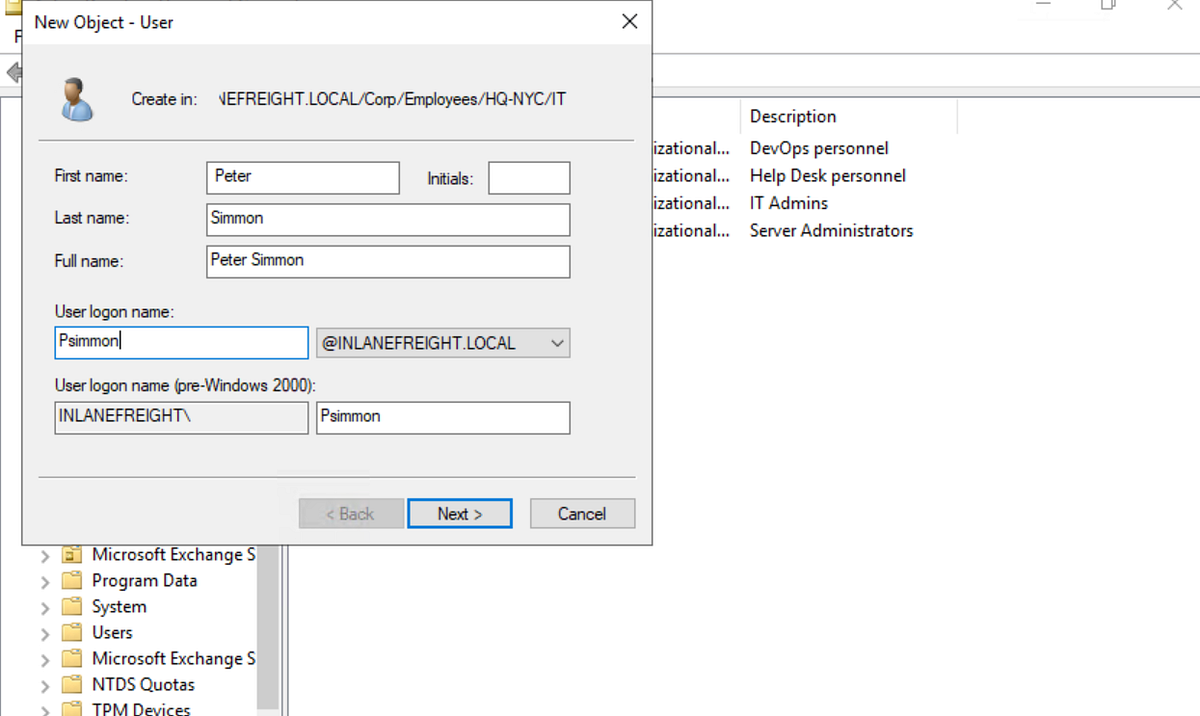This screenshot has width=1200, height=716.
Task: Click the lower Microsoft Exchange folder icon
Action: click(71, 658)
